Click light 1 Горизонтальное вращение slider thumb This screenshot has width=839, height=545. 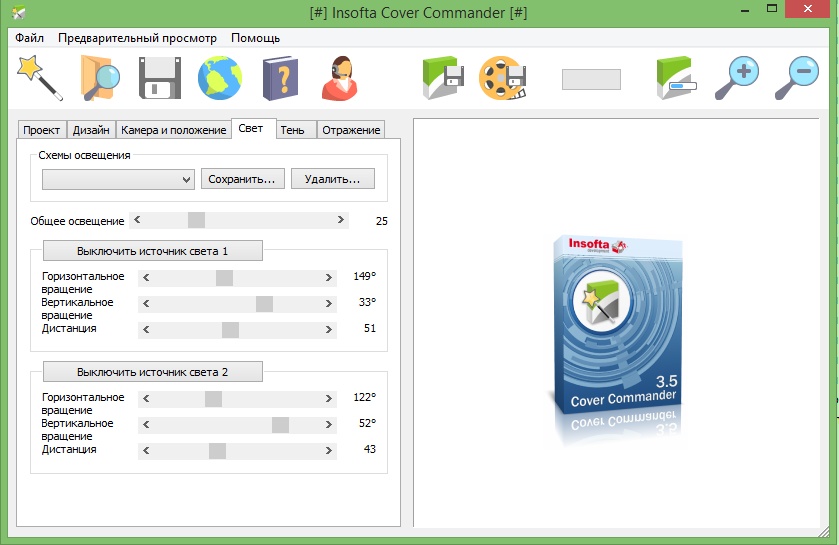click(x=224, y=278)
